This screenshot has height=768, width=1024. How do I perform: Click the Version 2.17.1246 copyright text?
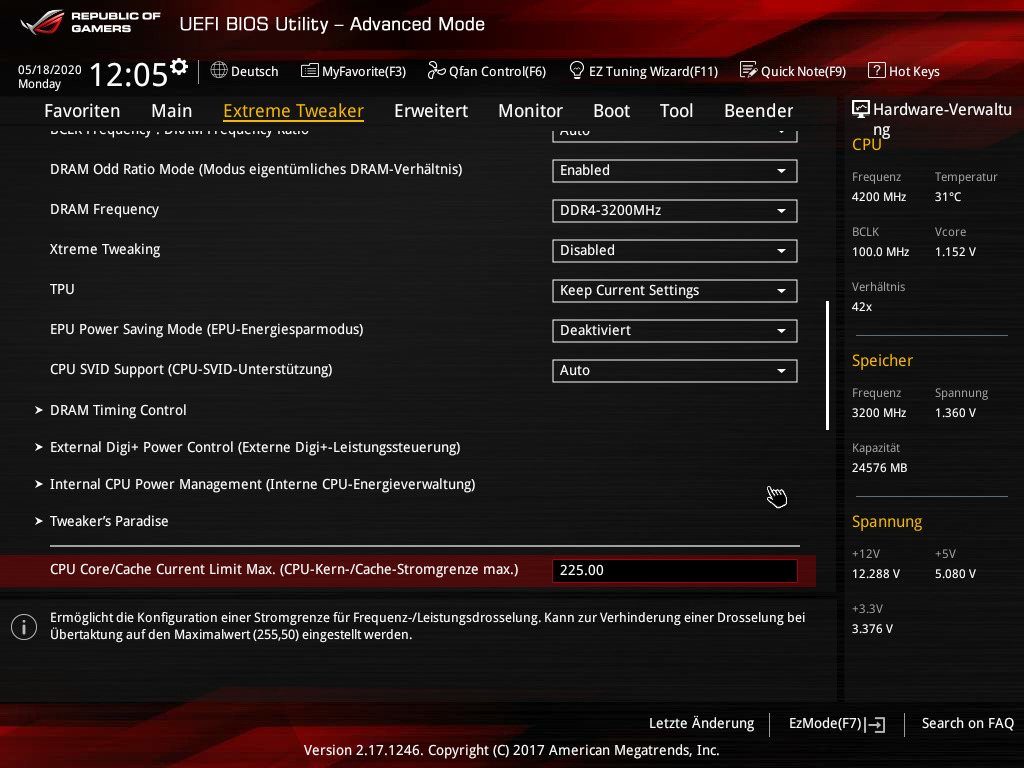coord(511,750)
